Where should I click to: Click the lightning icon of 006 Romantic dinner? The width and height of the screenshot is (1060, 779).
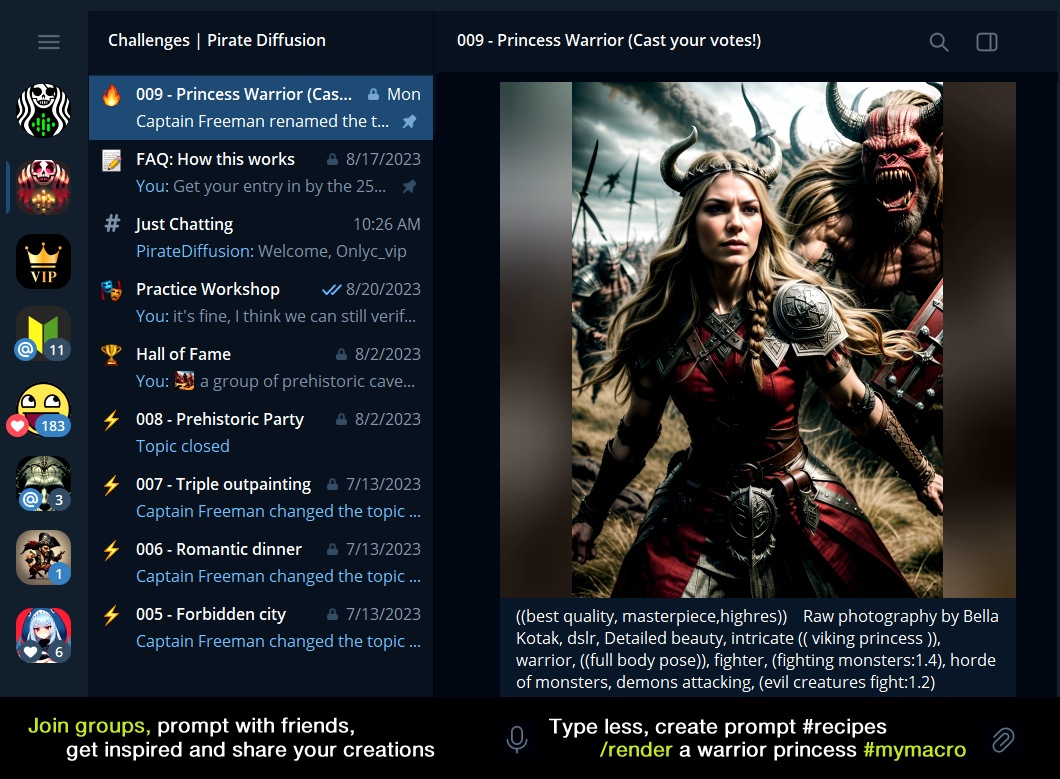tap(112, 550)
